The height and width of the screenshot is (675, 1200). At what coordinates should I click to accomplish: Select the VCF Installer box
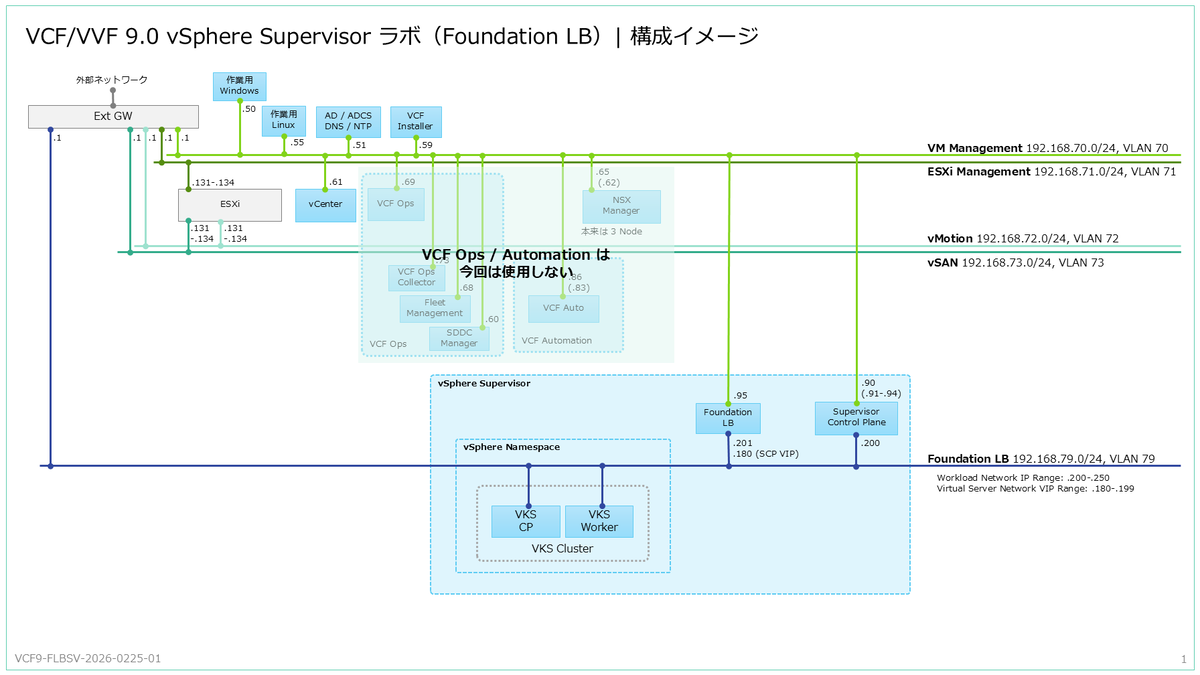[416, 121]
